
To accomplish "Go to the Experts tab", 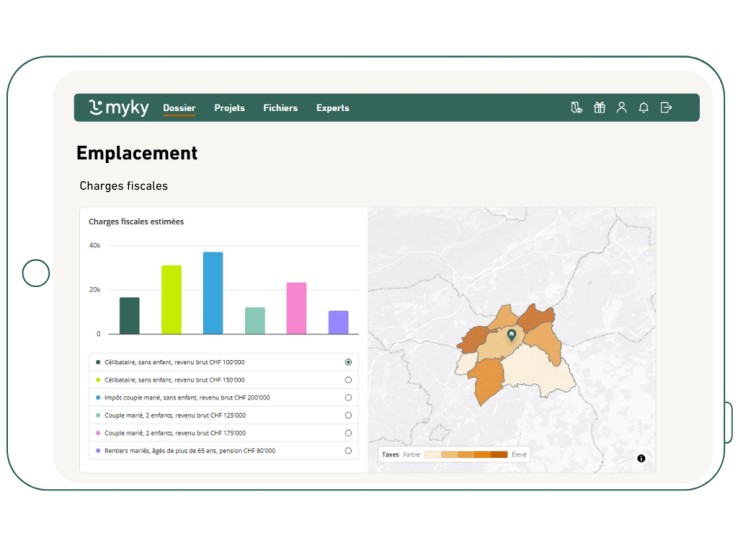I will [x=333, y=108].
